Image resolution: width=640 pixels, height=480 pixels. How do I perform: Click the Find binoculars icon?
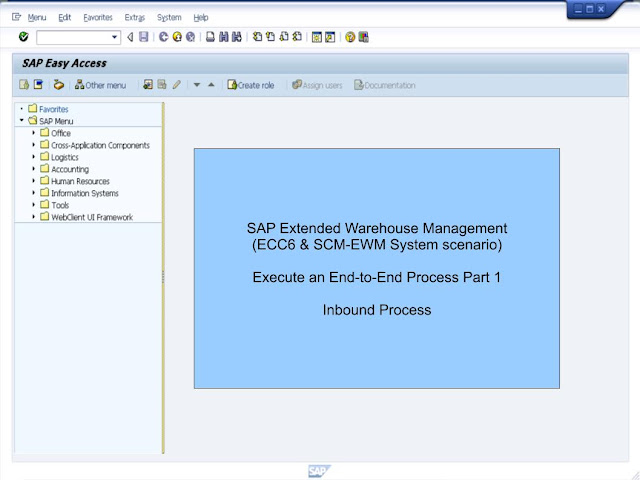[x=224, y=37]
